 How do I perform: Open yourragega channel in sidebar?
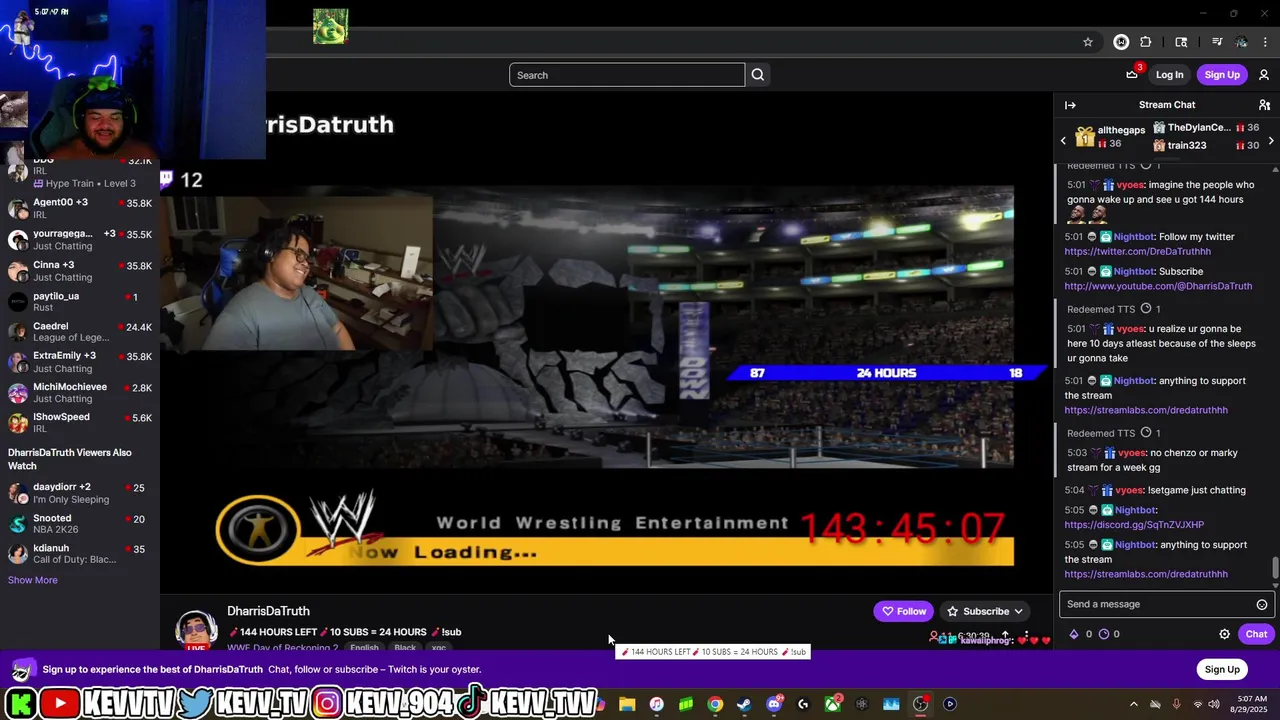(80, 239)
